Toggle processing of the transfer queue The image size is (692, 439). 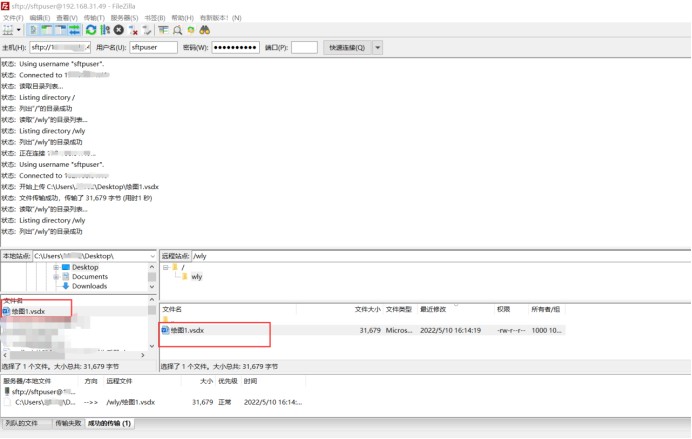pos(105,30)
